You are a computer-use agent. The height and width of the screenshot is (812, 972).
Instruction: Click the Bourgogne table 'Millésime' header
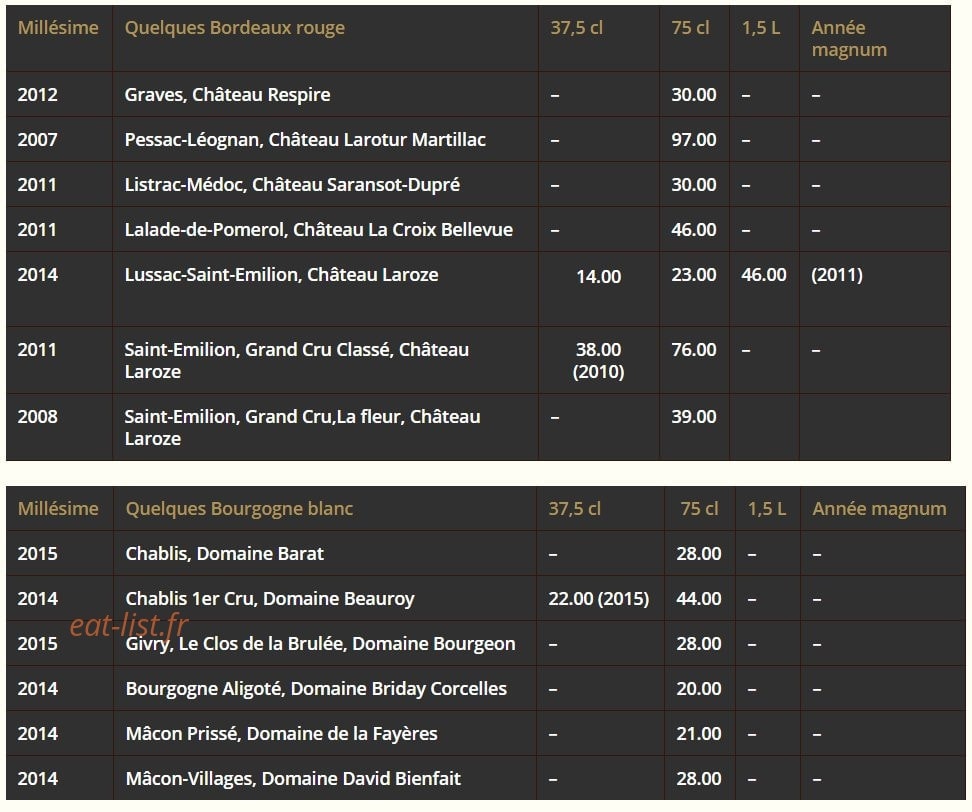(x=58, y=509)
